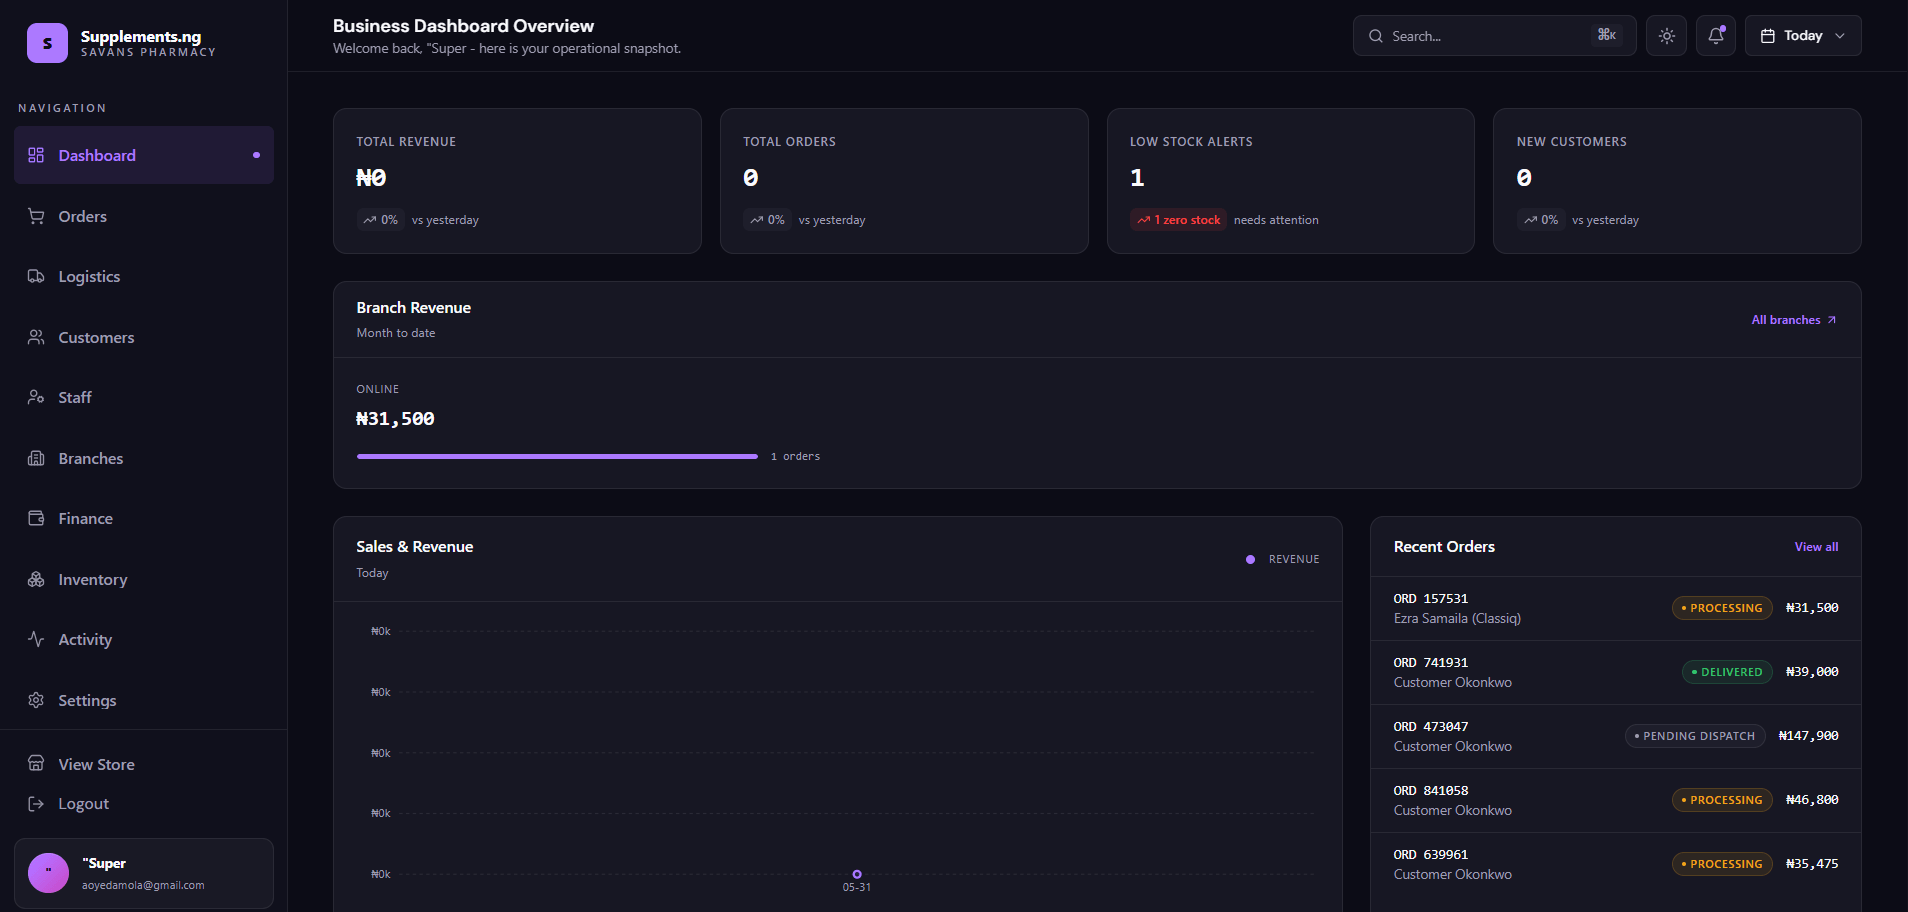Click the Staff user icon
The height and width of the screenshot is (912, 1908).
point(36,397)
